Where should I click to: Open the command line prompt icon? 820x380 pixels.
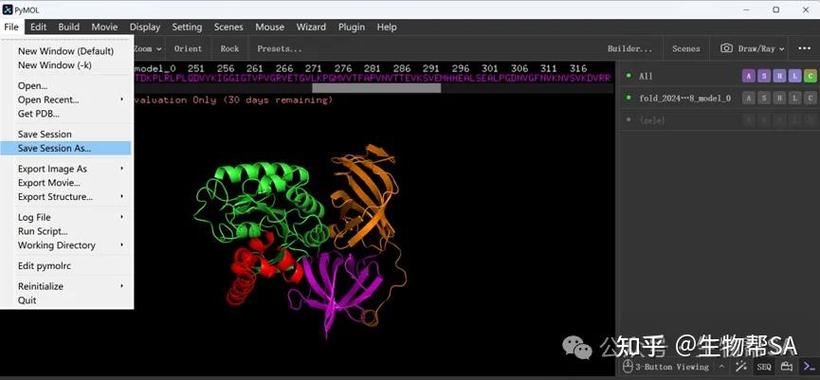point(808,366)
